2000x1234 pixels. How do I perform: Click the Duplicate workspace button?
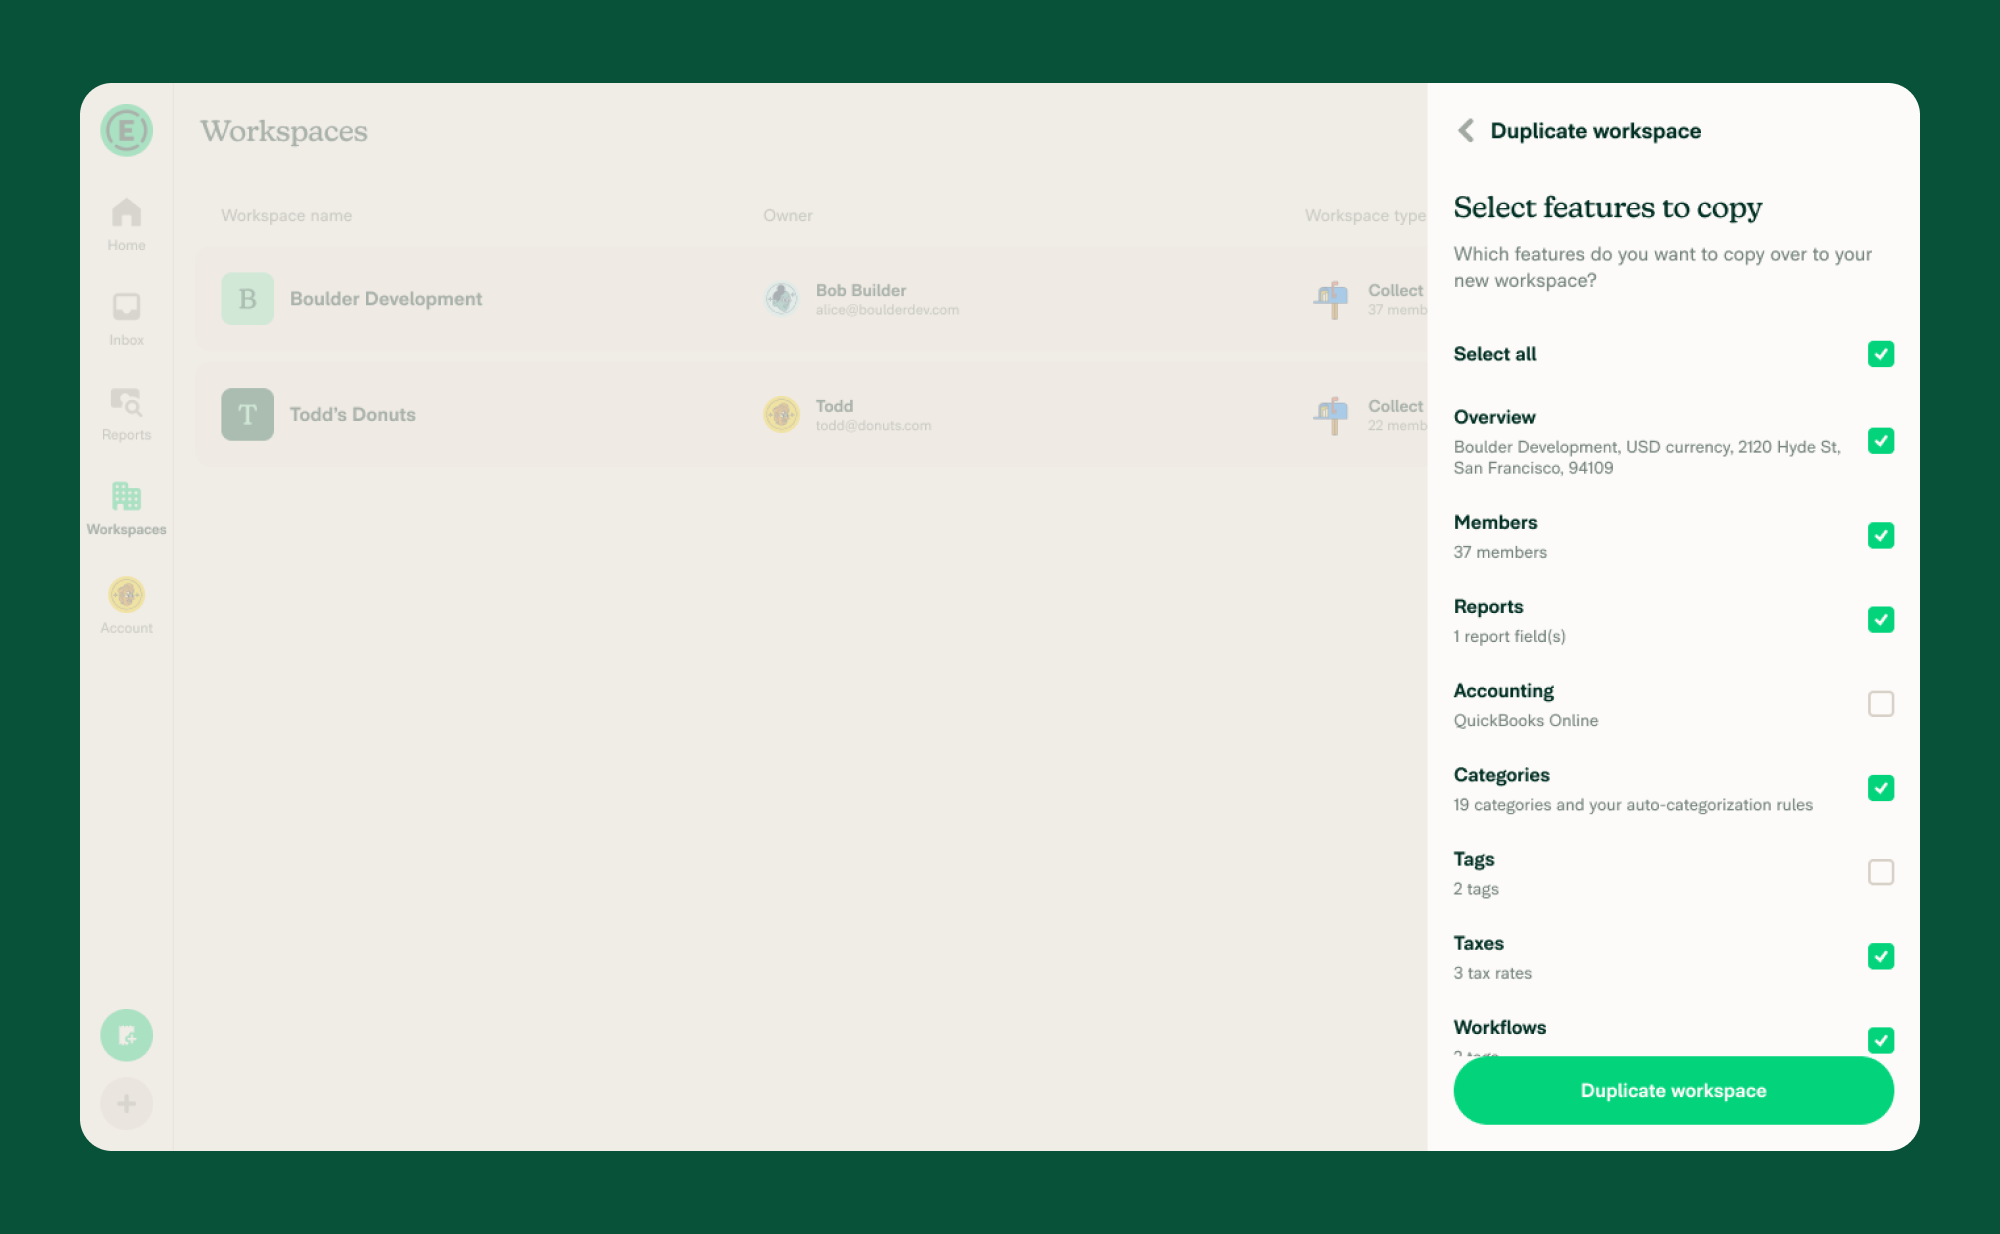pyautogui.click(x=1672, y=1090)
